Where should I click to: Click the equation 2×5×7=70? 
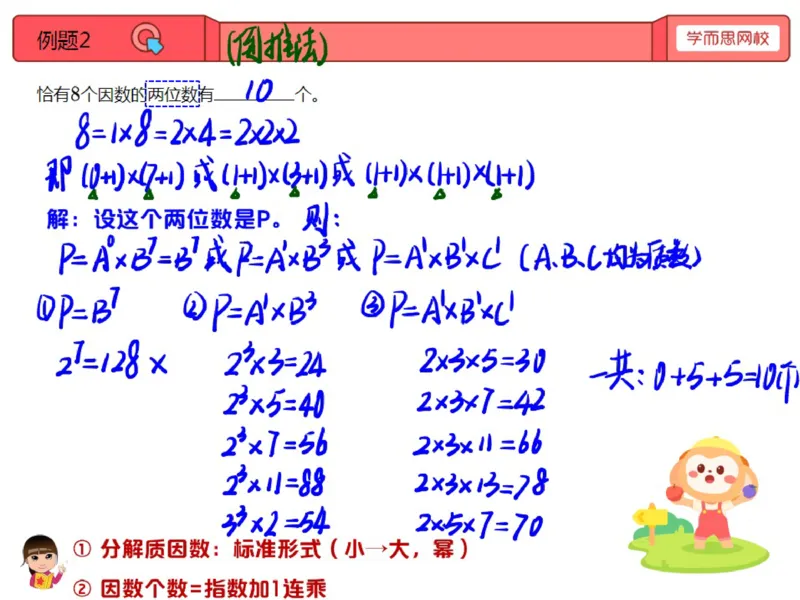click(x=480, y=525)
